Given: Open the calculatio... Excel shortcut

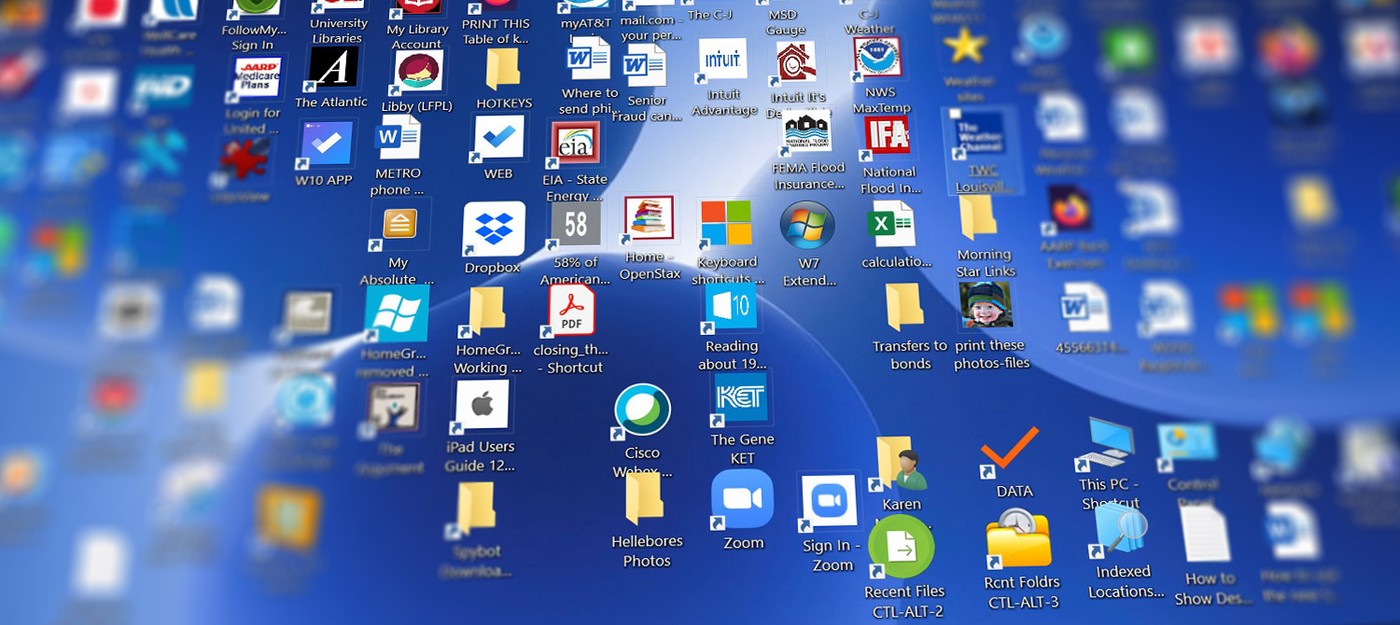Looking at the screenshot, I should click(890, 225).
